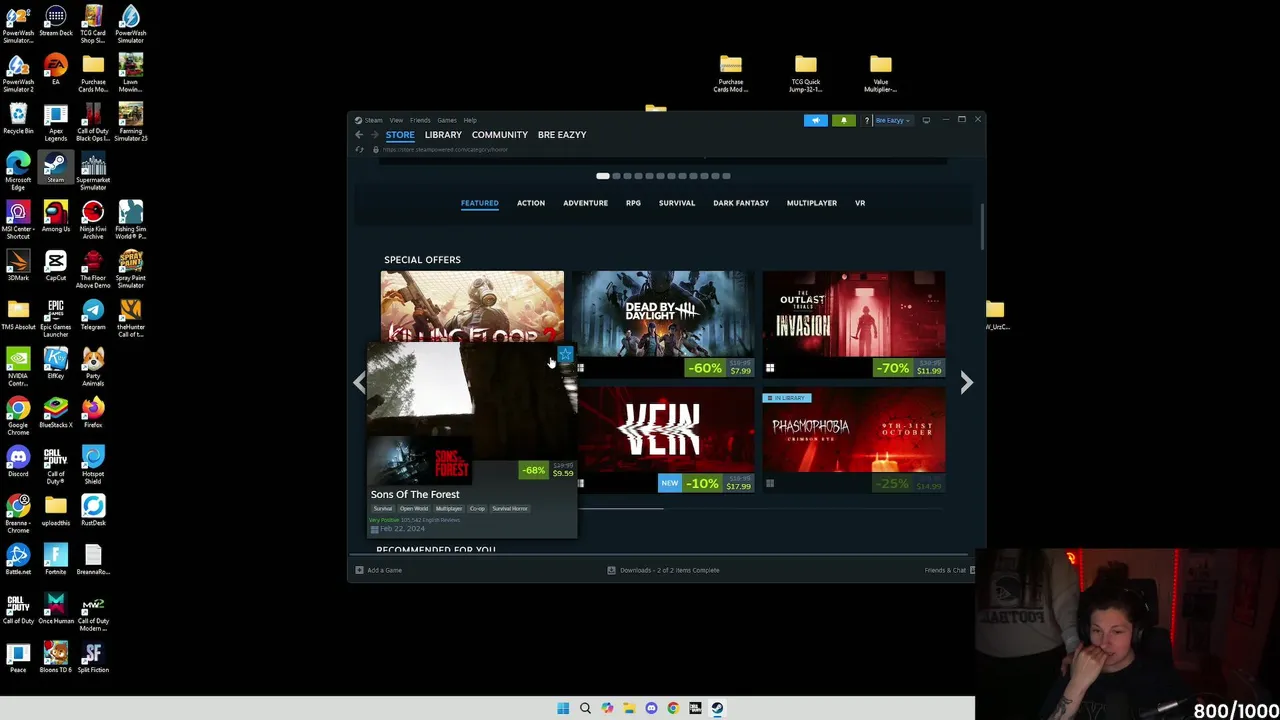The height and width of the screenshot is (720, 1280).
Task: Select the DARK FANTASY category tab
Action: click(741, 203)
